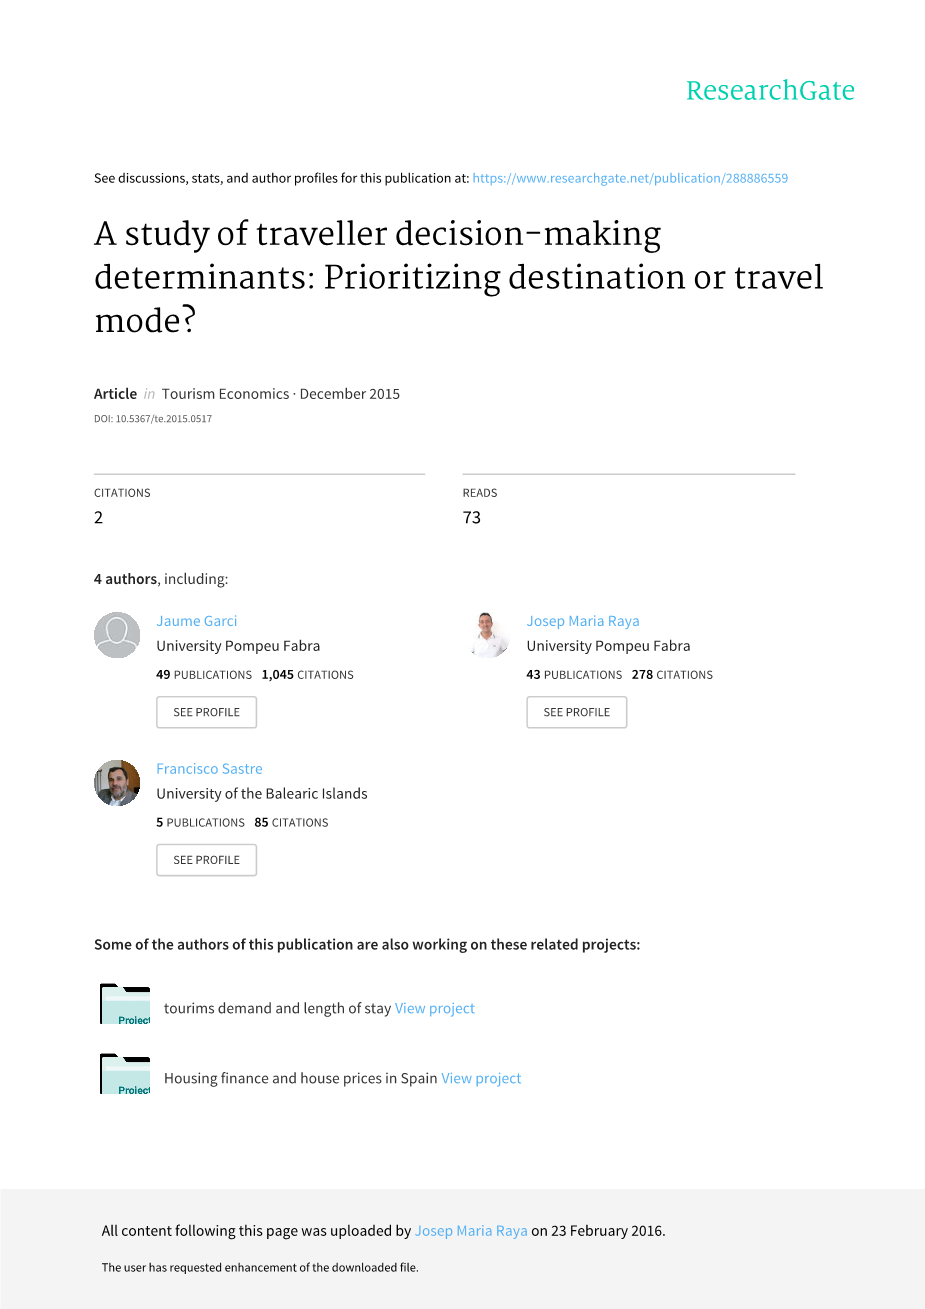Click Josep Maria Raya's profile photo
Viewport: 925px width, 1309px height.
tap(489, 635)
